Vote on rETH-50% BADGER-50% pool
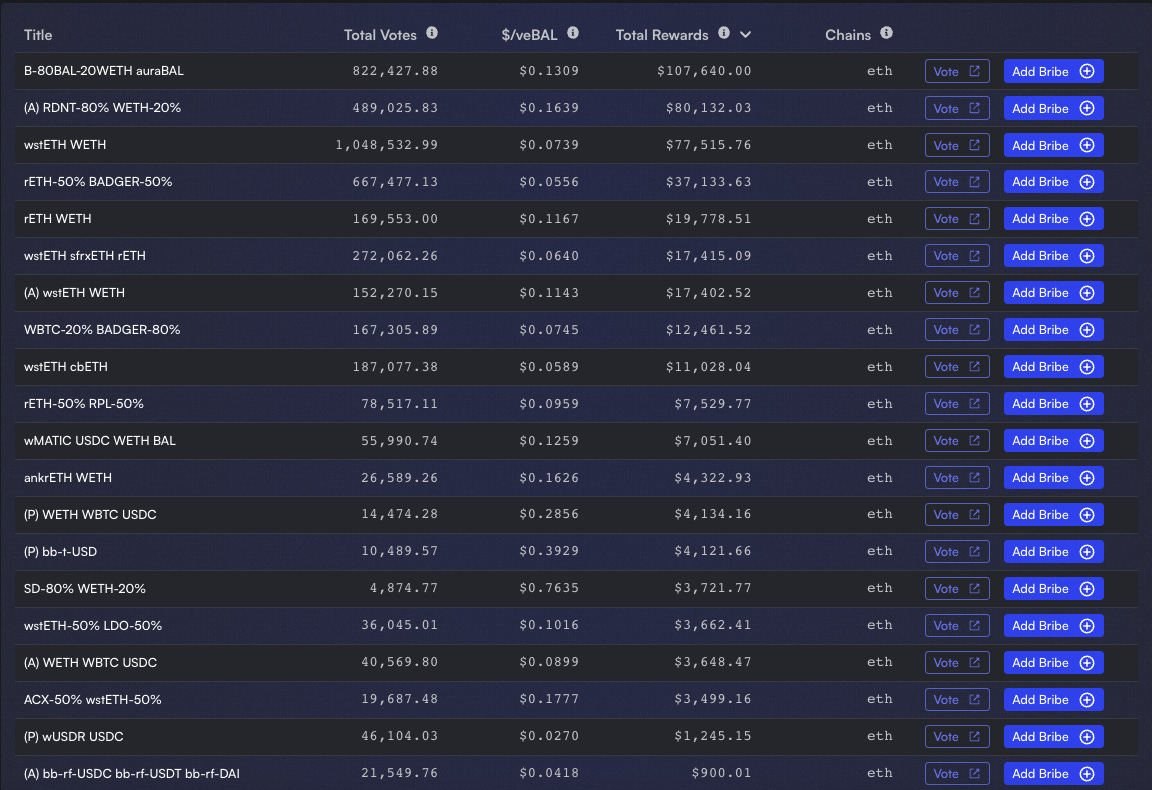Viewport: 1152px width, 790px height. point(957,182)
